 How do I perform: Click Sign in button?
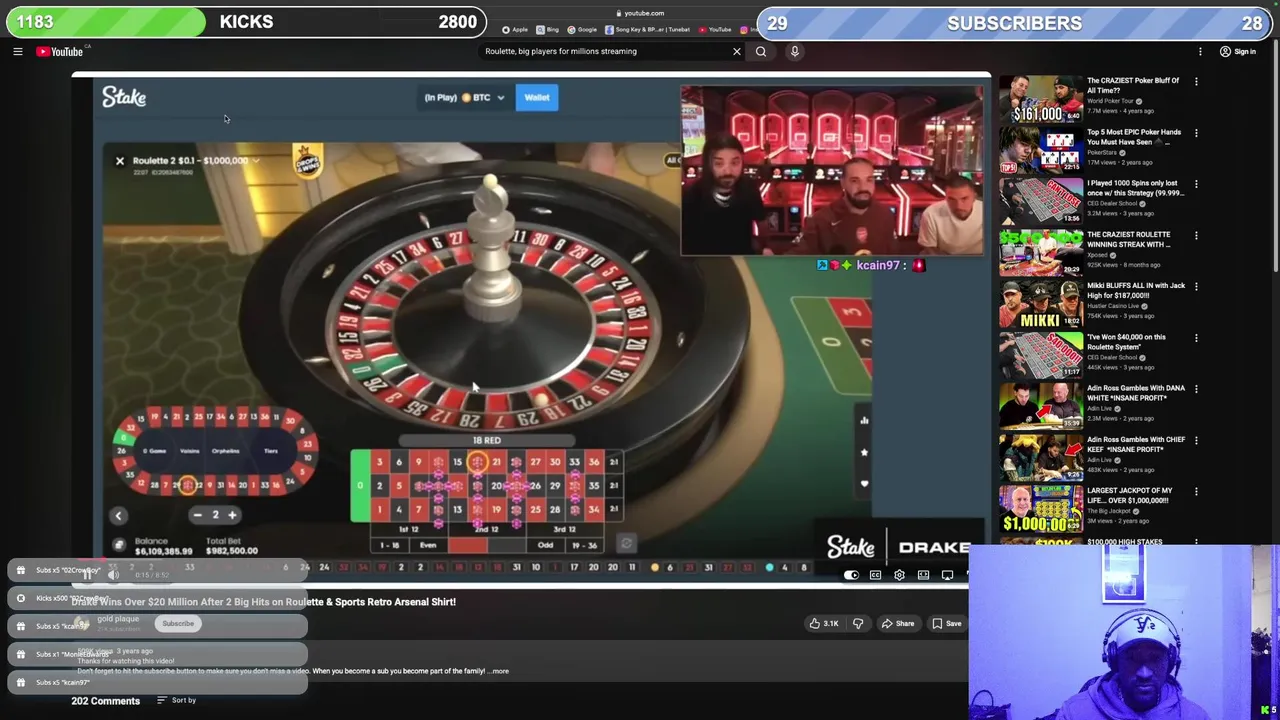1238,52
